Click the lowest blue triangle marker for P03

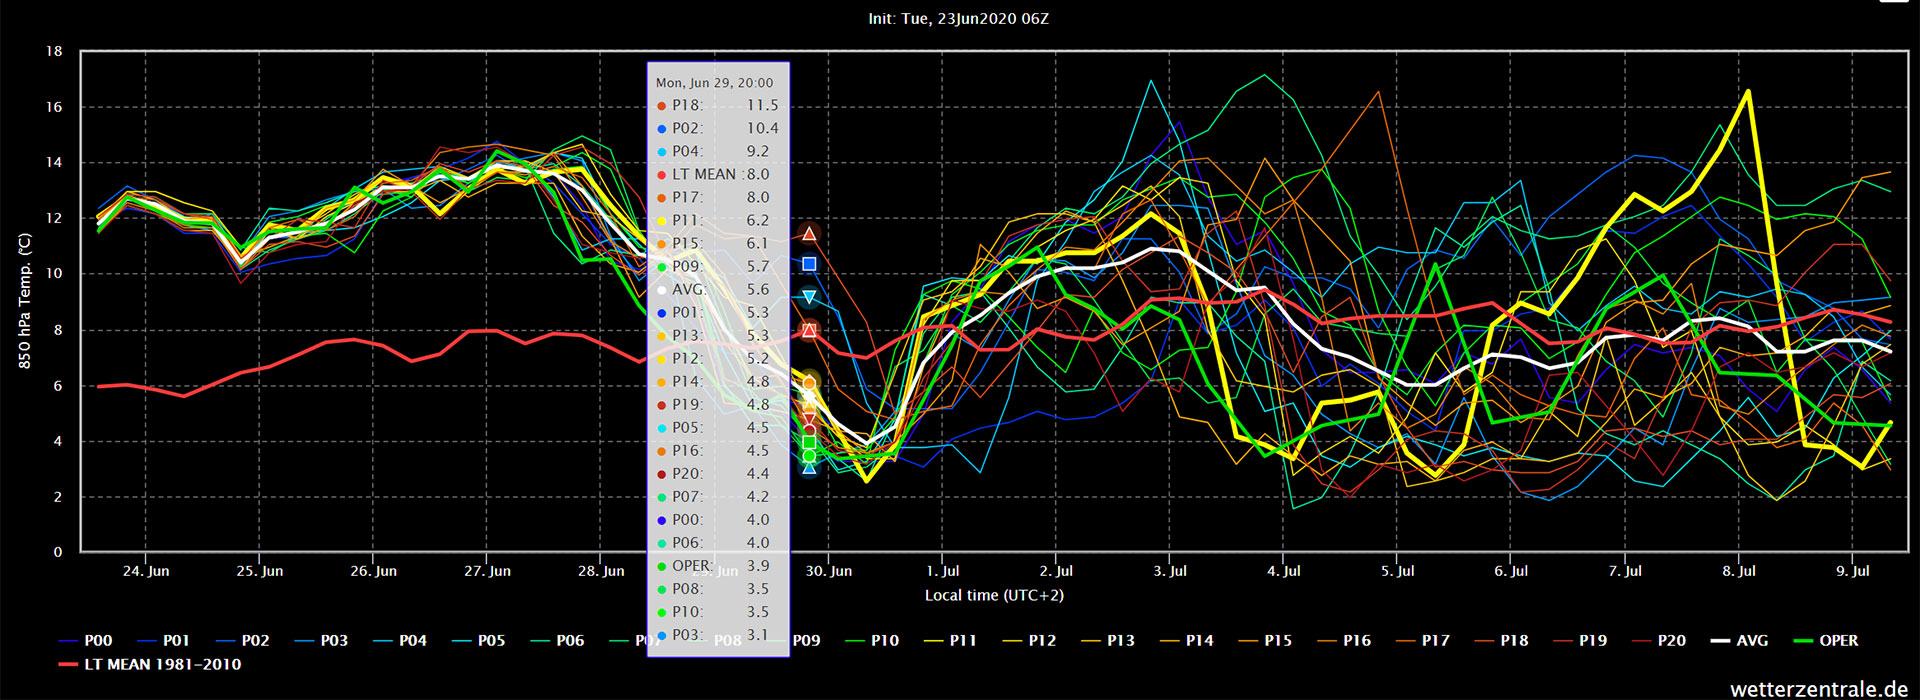pyautogui.click(x=809, y=467)
